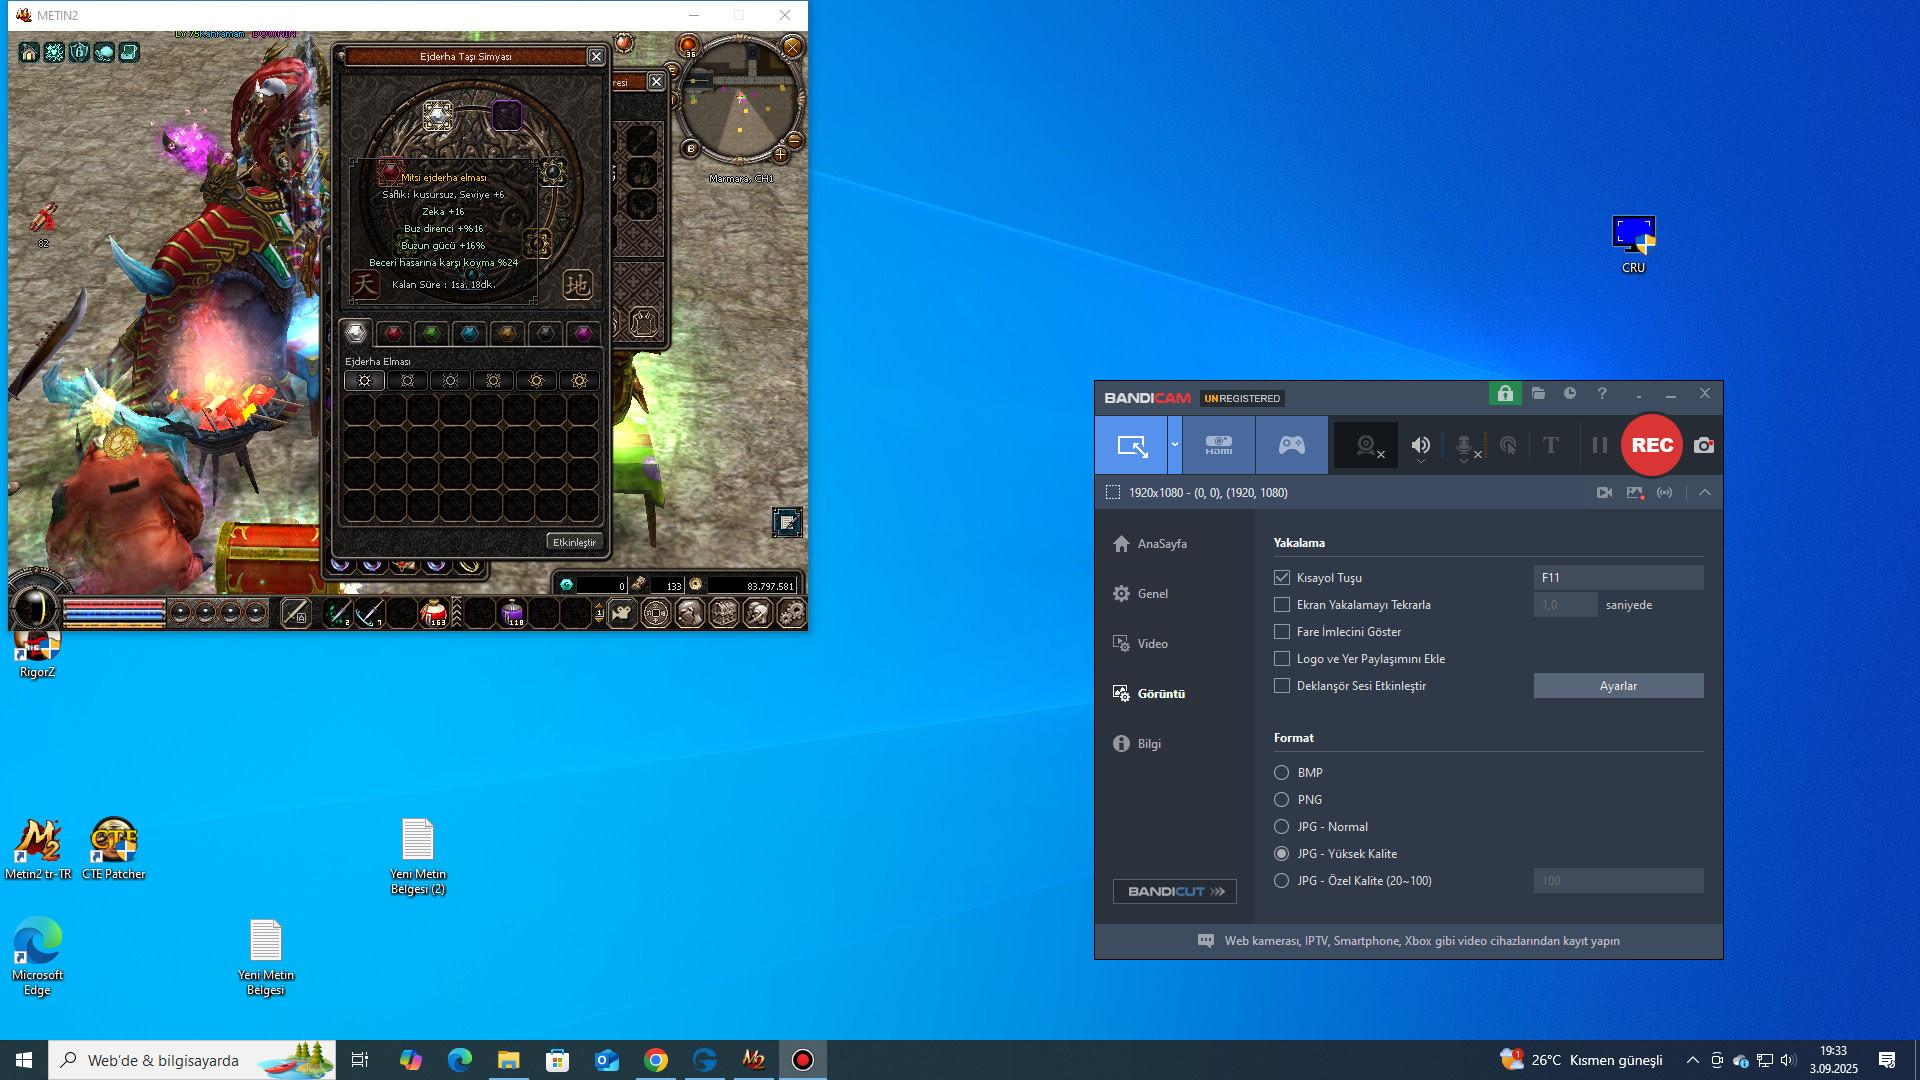The width and height of the screenshot is (1920, 1080).
Task: Close the Ejderha Taşı Simyası window
Action: [596, 57]
